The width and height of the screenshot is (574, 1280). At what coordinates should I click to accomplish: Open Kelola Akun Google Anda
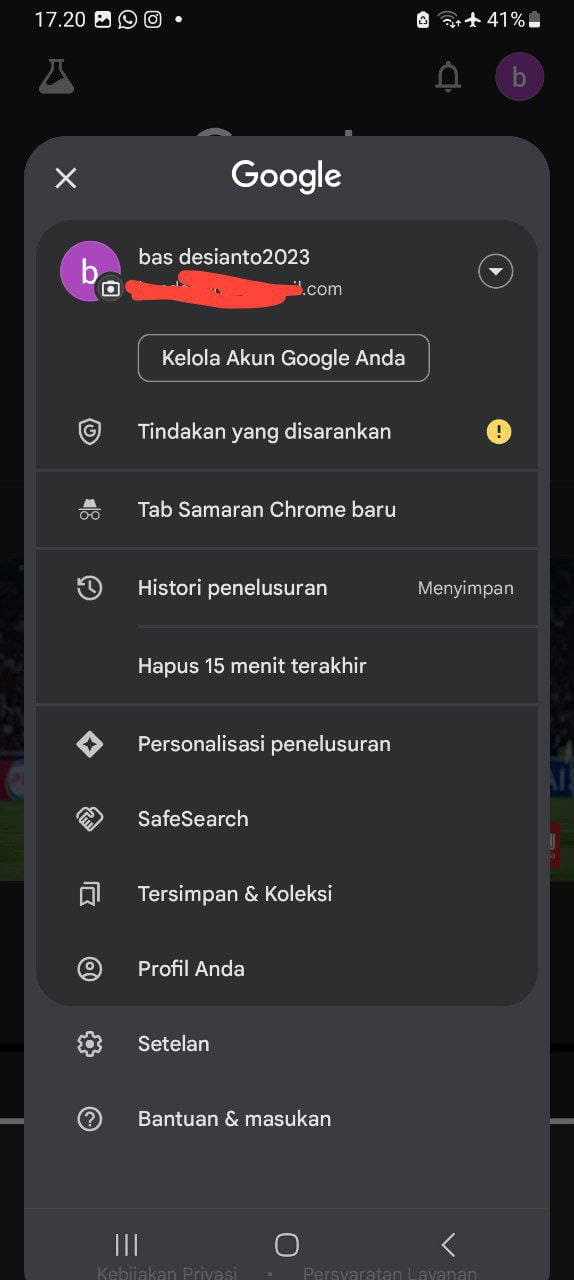pos(283,358)
